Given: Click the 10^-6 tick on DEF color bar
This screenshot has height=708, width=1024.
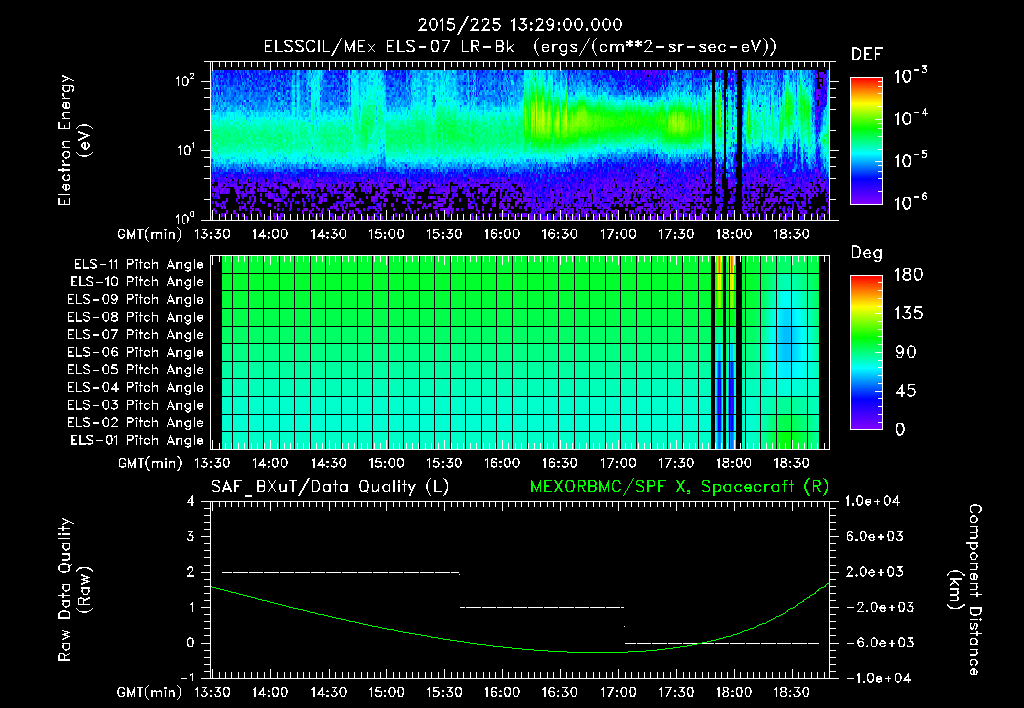Looking at the screenshot, I should [911, 203].
